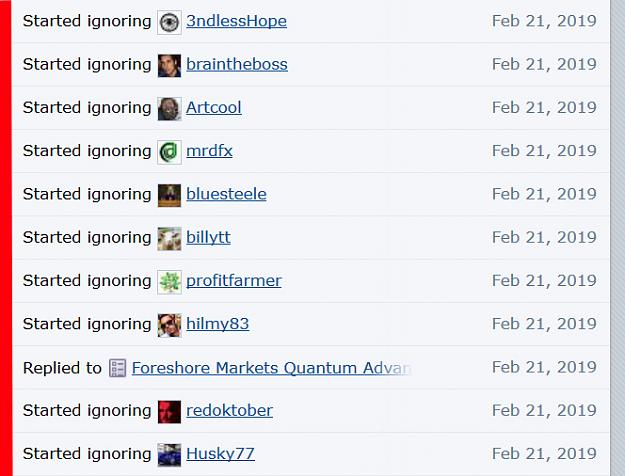Open Artcool's avatar thumbnail
The image size is (625, 476).
tap(169, 109)
